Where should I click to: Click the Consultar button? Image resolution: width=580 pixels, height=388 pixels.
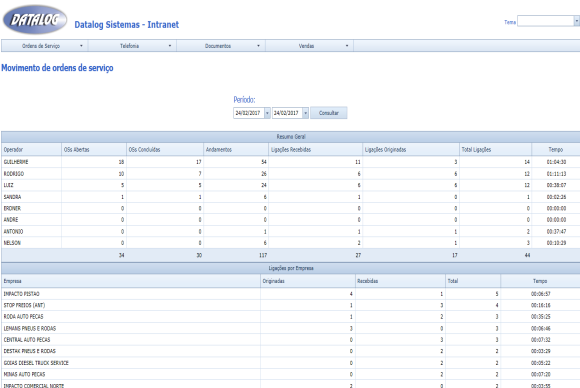pos(328,113)
